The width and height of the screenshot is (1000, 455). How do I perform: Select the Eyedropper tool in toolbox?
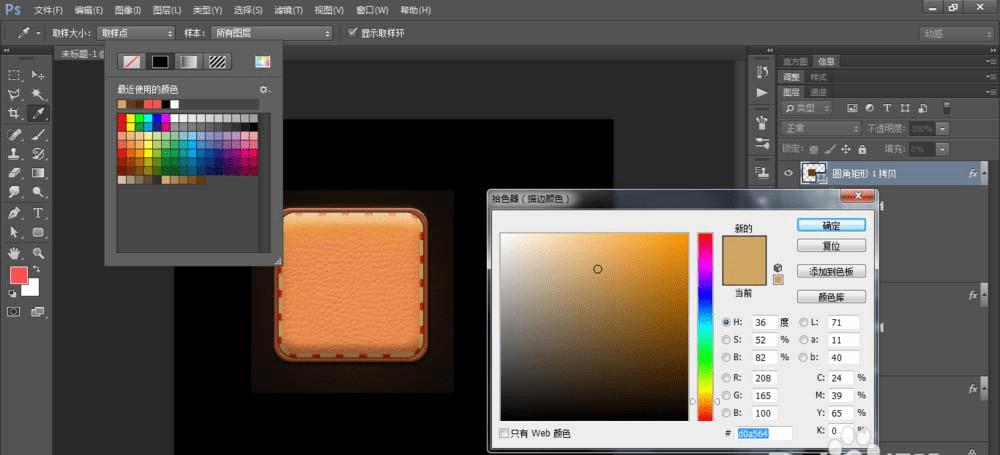point(38,114)
